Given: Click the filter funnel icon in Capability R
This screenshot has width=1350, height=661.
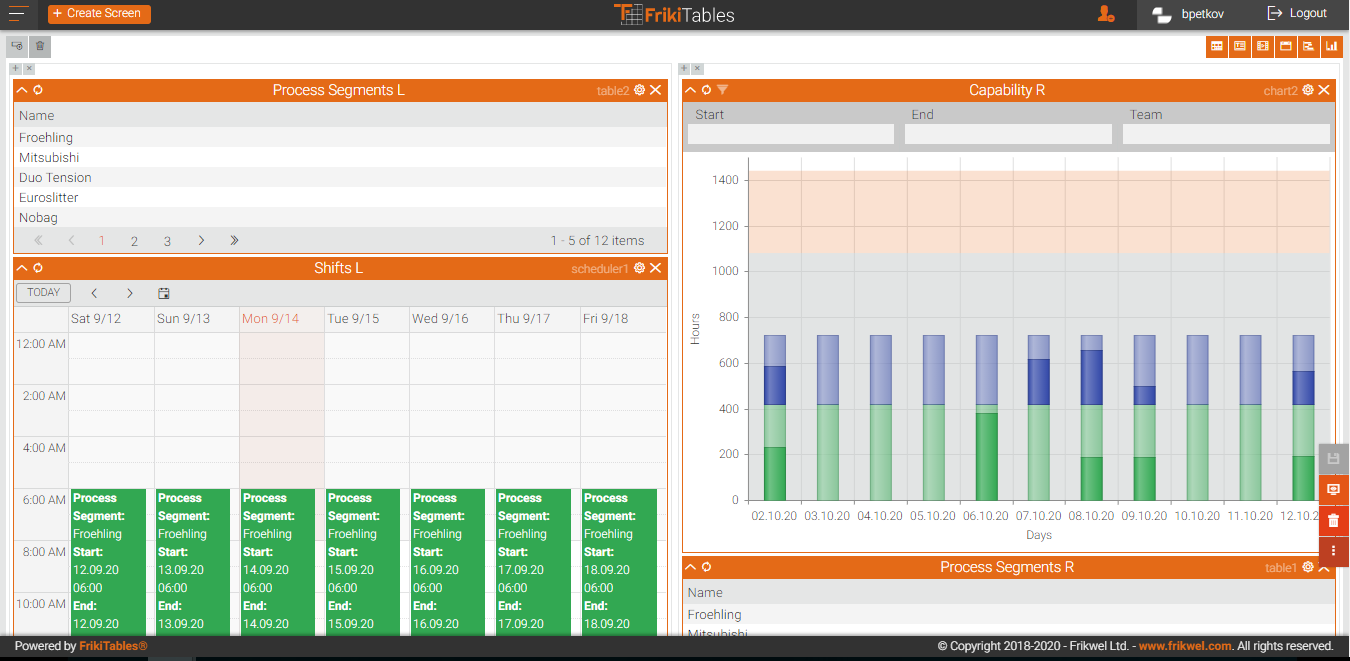Looking at the screenshot, I should 722,90.
